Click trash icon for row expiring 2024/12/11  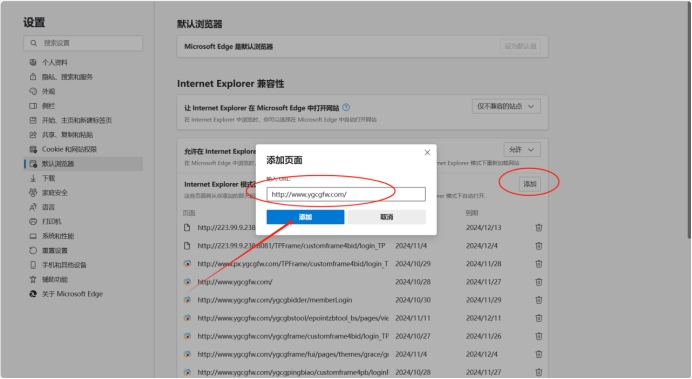538,318
